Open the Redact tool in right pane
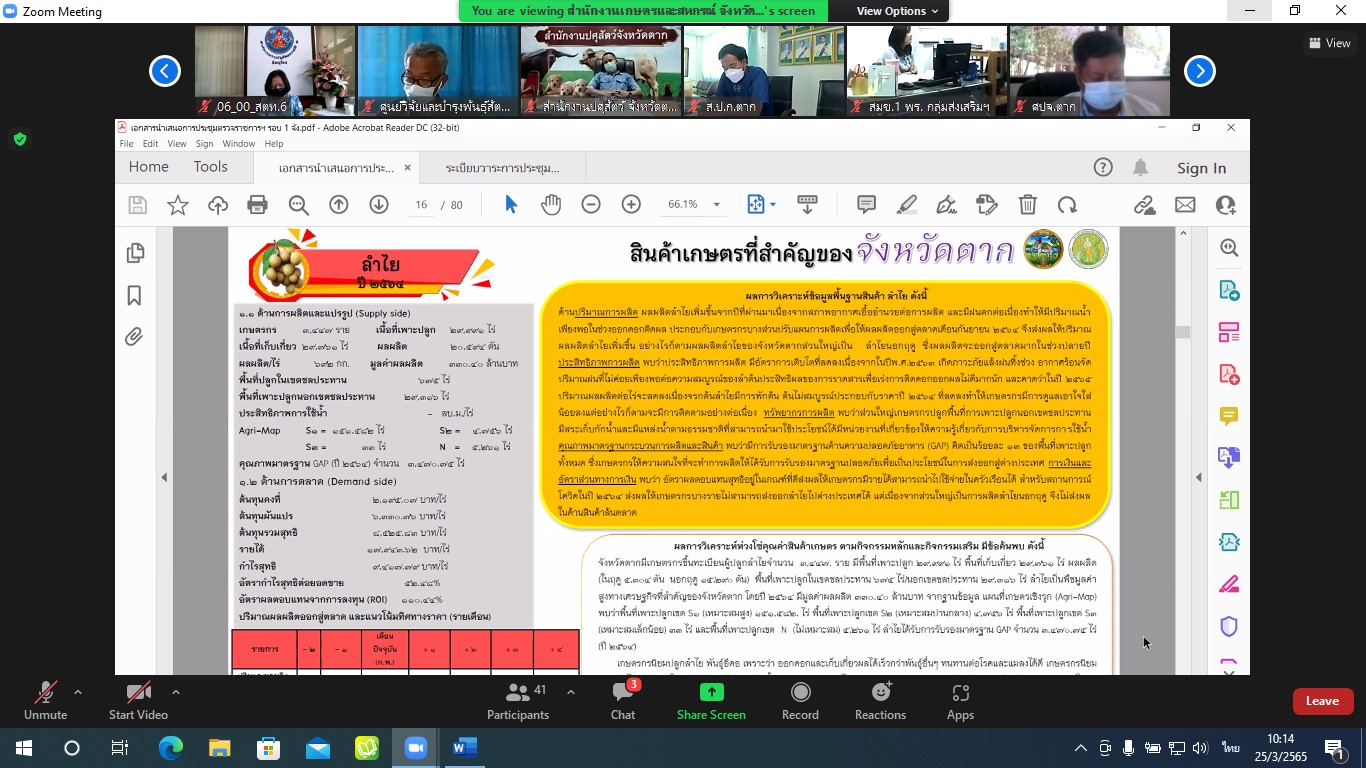Screen dimensions: 1366x768 pos(1229,584)
